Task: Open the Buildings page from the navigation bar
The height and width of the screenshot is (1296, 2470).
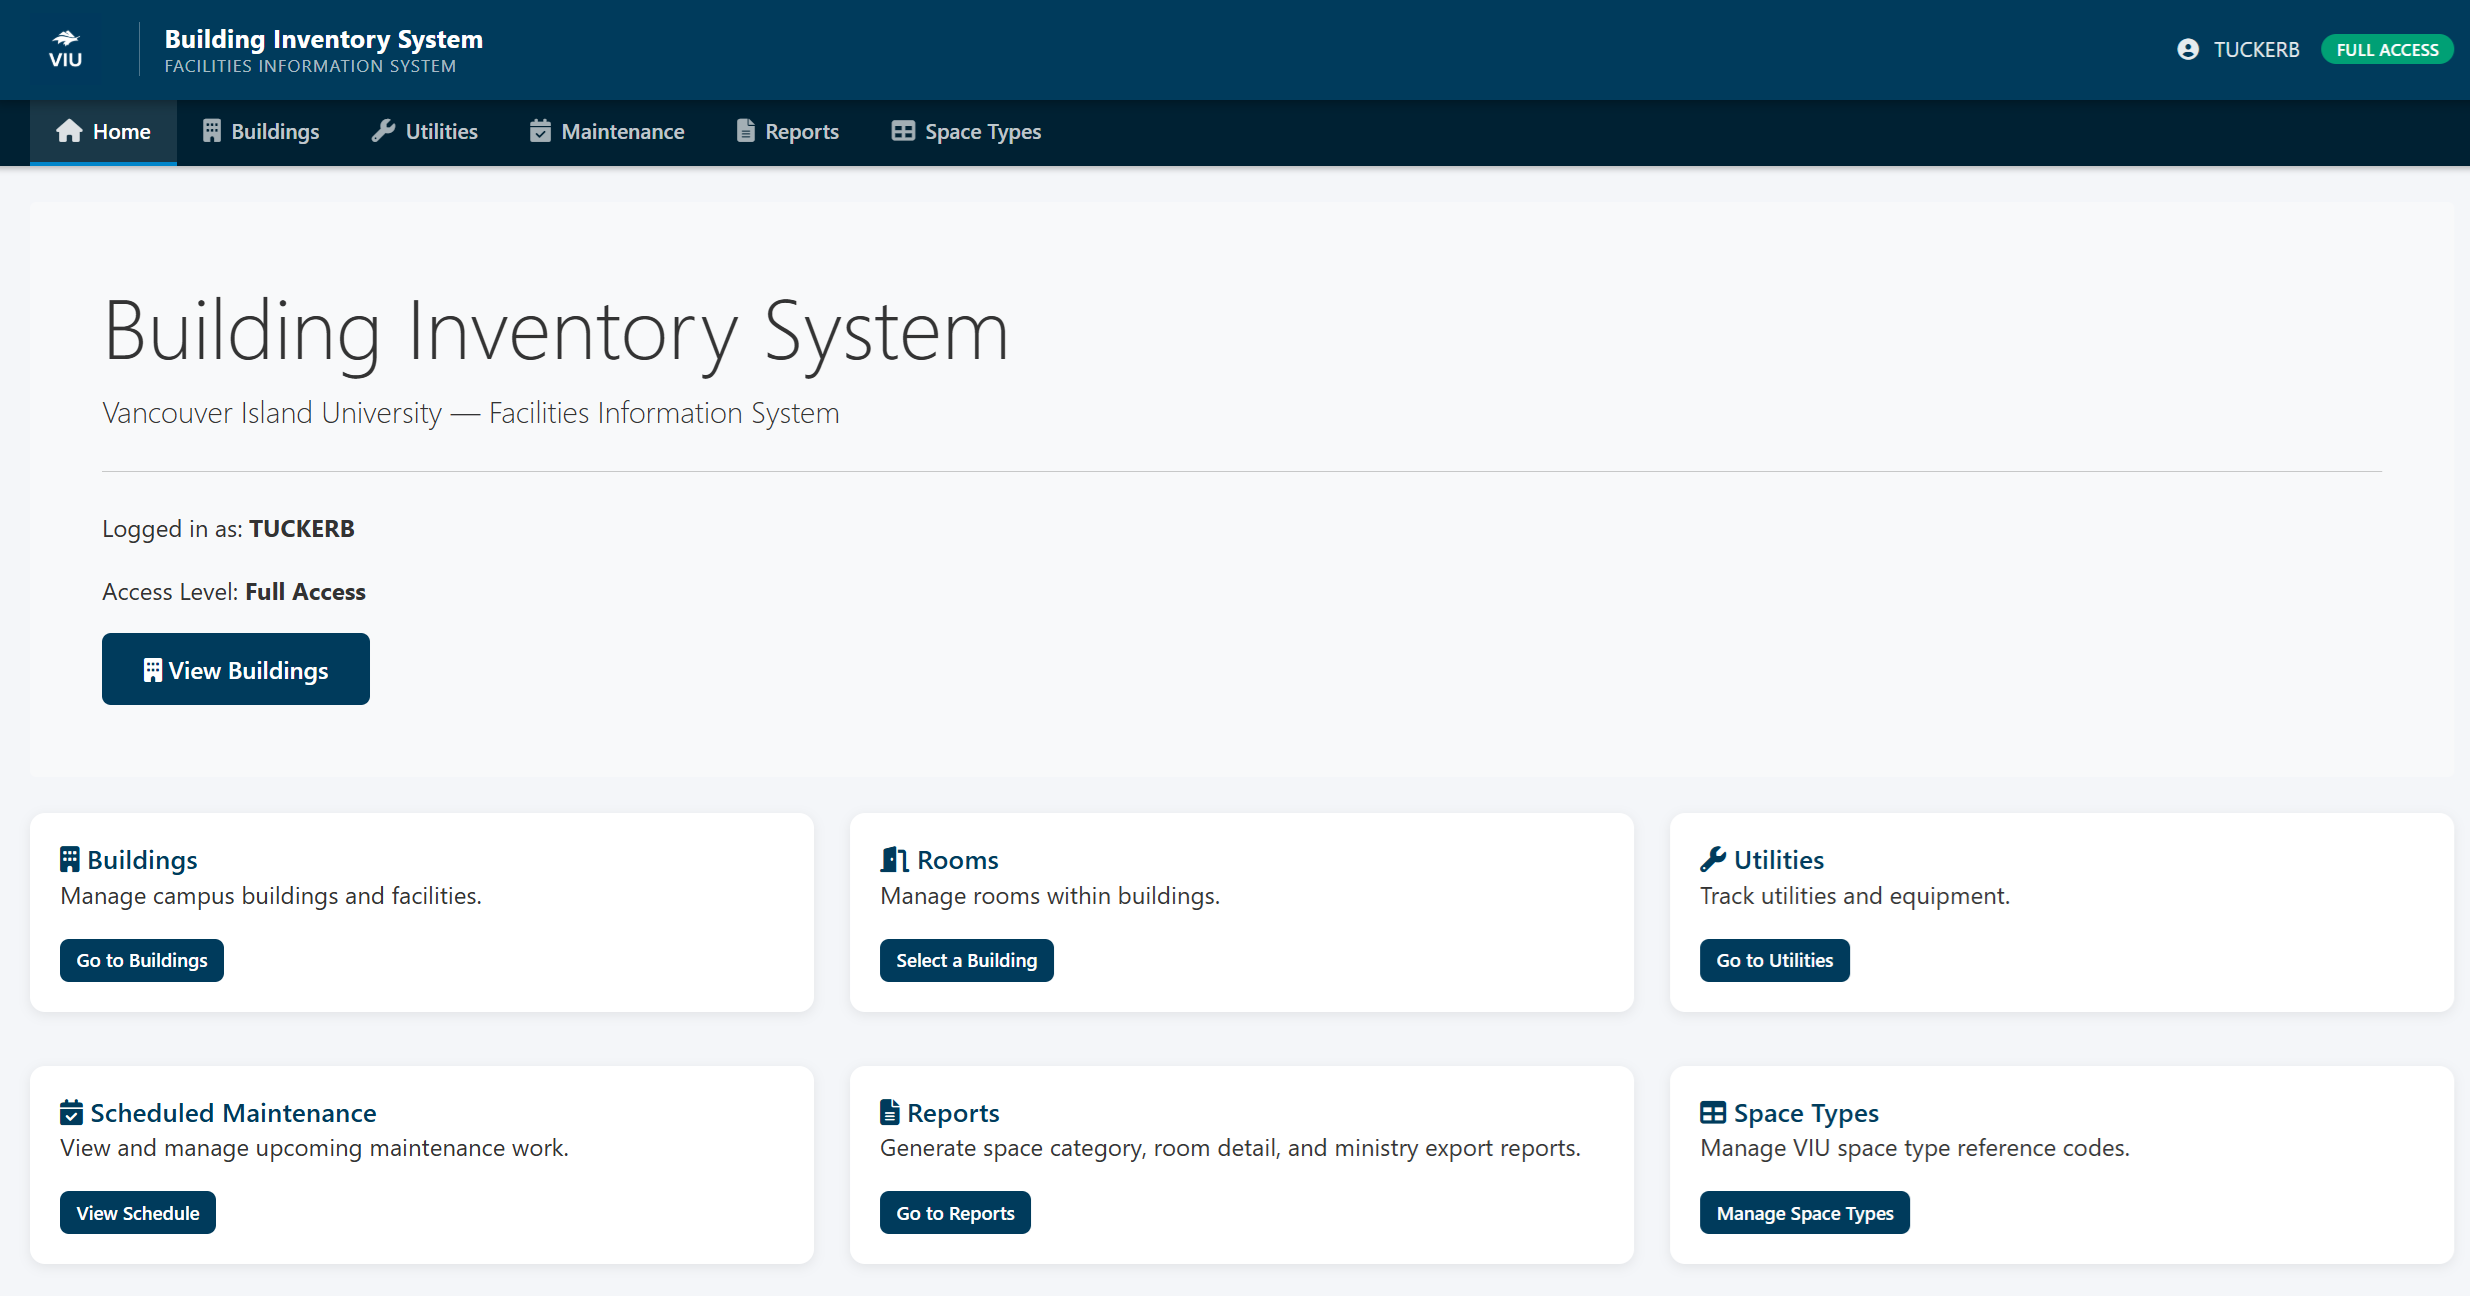Action: (275, 131)
